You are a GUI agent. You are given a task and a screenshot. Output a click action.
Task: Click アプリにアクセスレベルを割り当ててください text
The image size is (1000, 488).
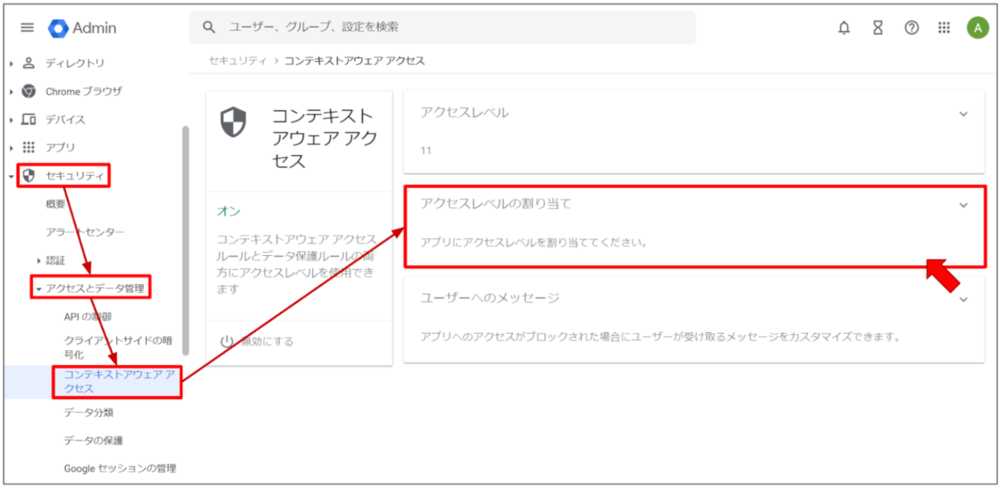[533, 243]
